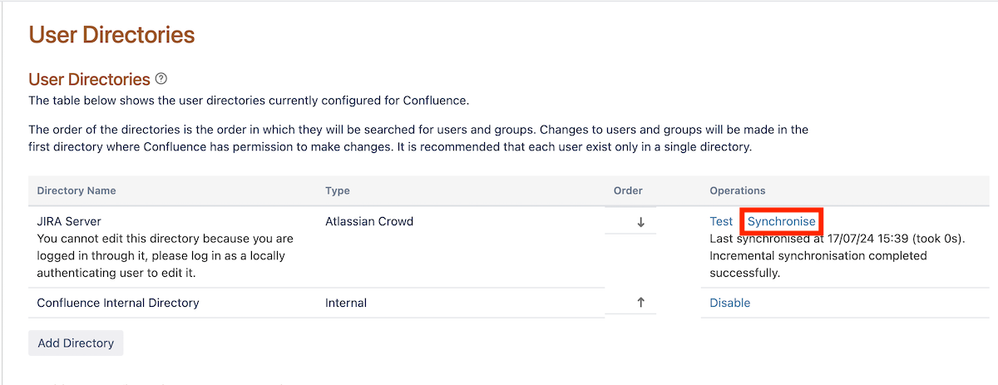Click the 'You cannot edit this directory' notice

coord(165,256)
